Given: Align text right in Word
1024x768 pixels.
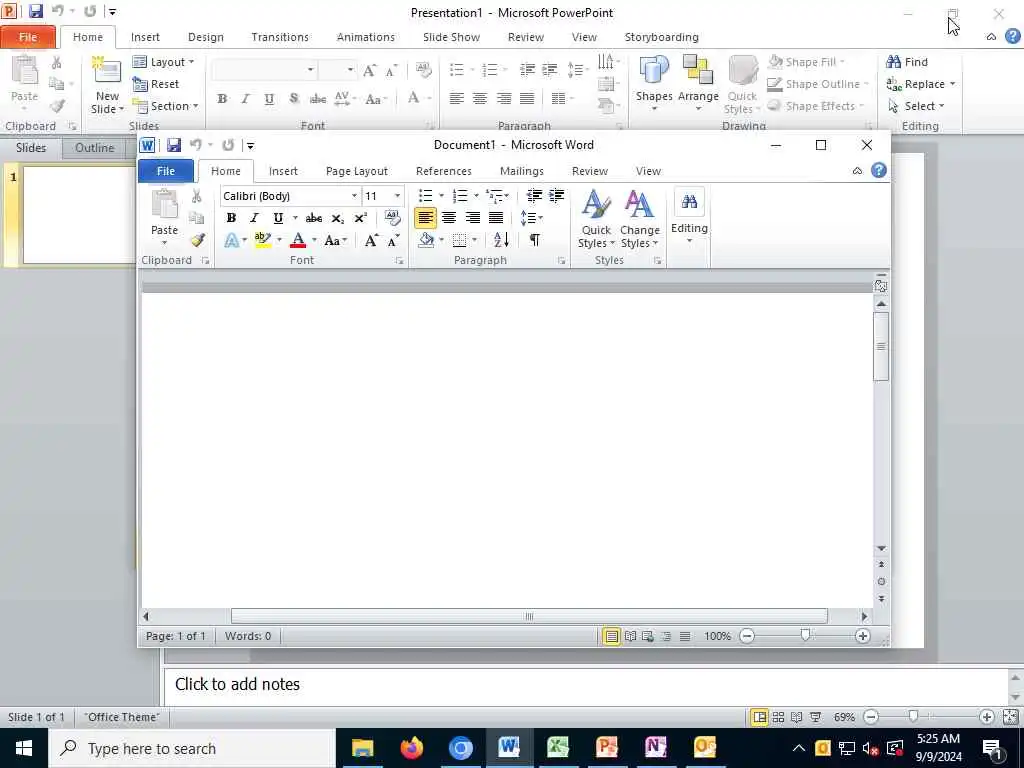Looking at the screenshot, I should 473,218.
